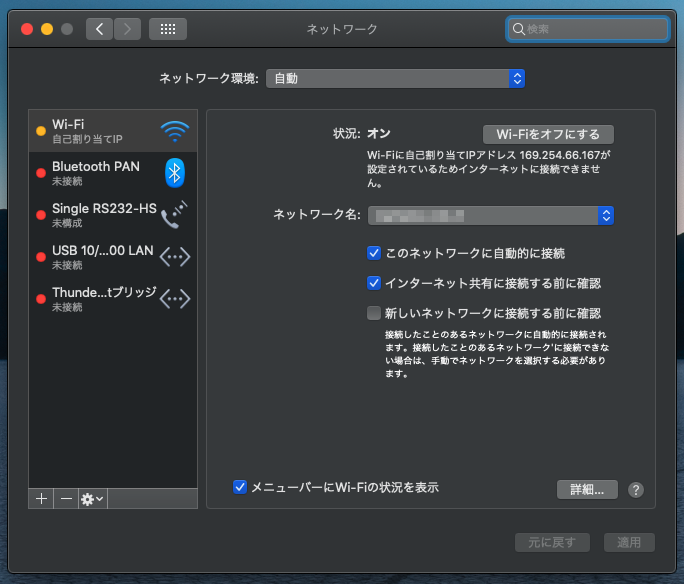Click the Thunderbolt bridge arrows icon

[175, 299]
